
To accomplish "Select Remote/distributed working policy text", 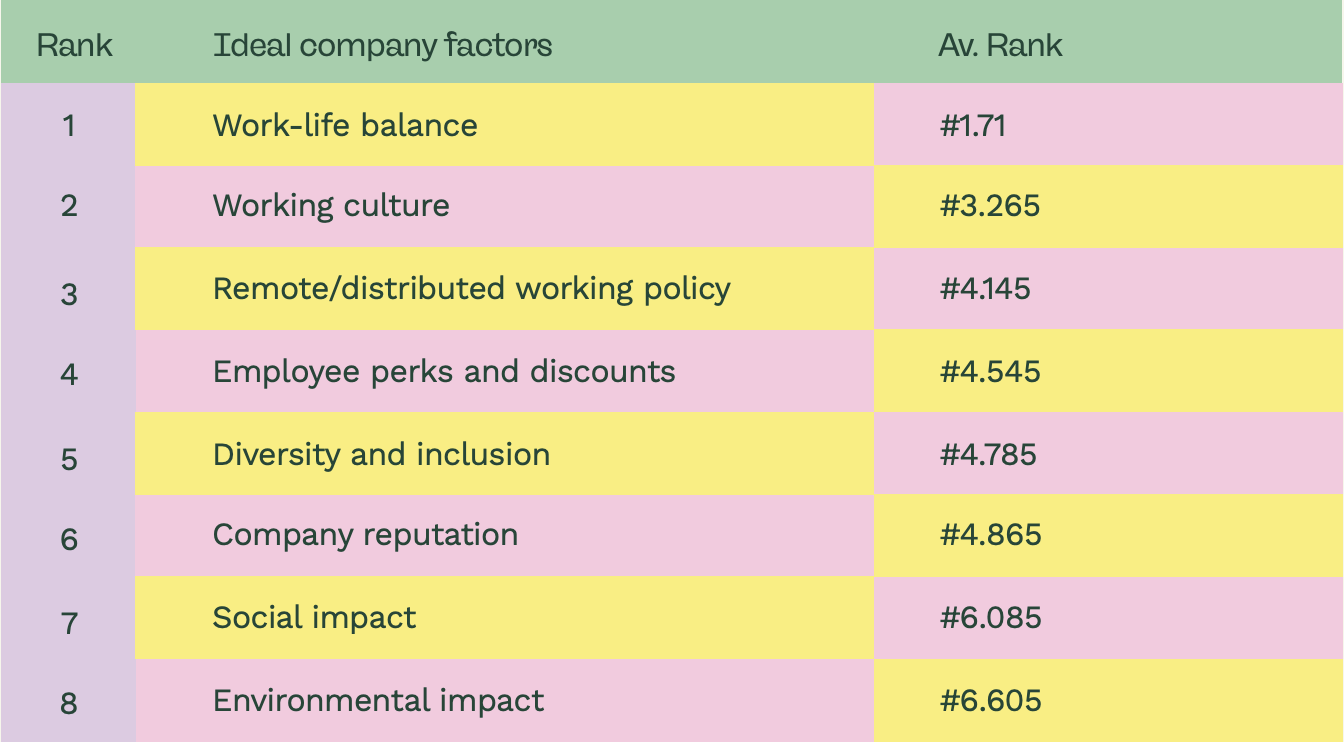I will coord(471,289).
